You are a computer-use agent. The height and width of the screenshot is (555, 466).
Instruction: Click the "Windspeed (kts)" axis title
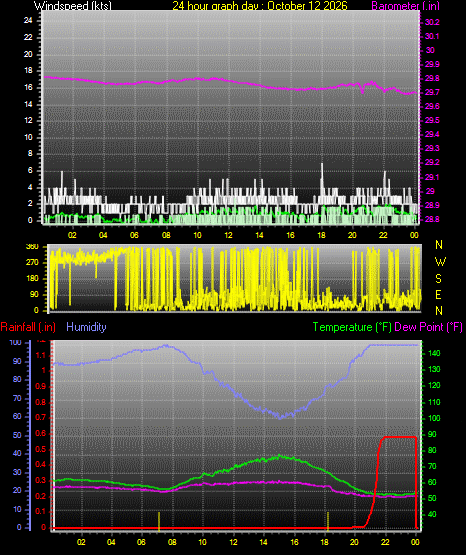click(73, 6)
